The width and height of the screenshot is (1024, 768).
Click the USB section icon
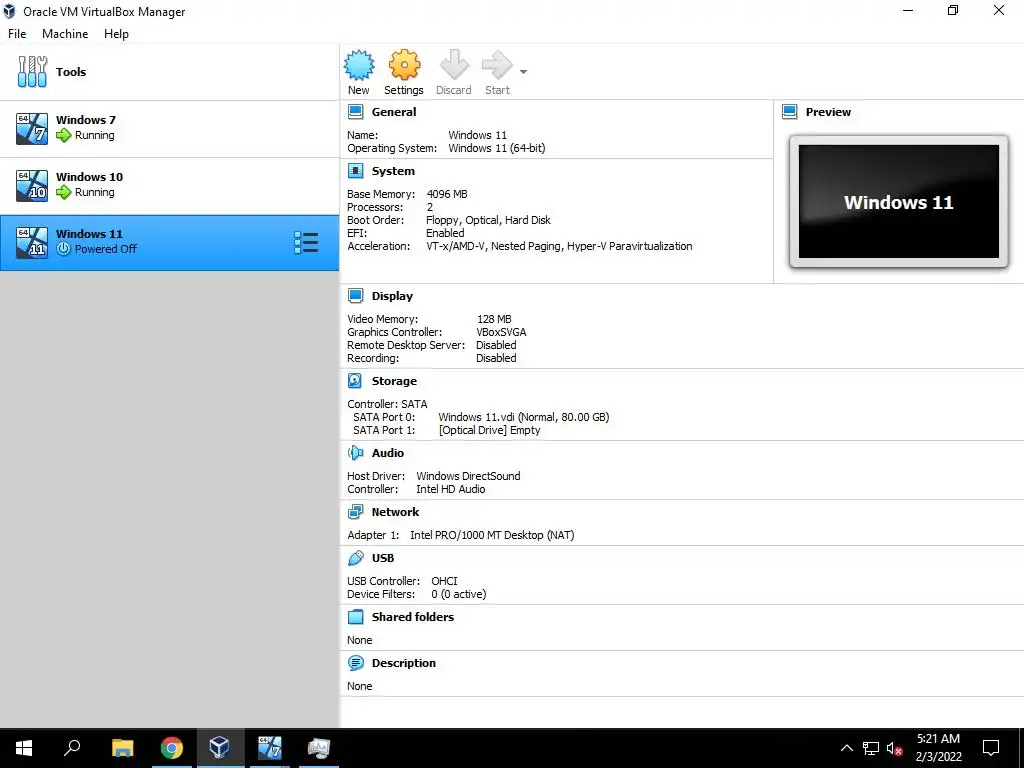click(x=355, y=558)
